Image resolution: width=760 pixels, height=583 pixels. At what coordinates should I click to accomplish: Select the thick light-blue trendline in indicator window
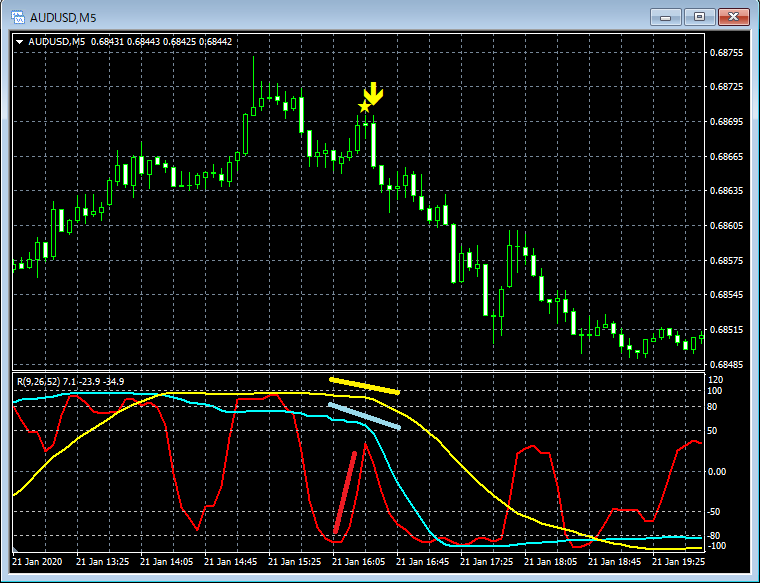pos(364,416)
